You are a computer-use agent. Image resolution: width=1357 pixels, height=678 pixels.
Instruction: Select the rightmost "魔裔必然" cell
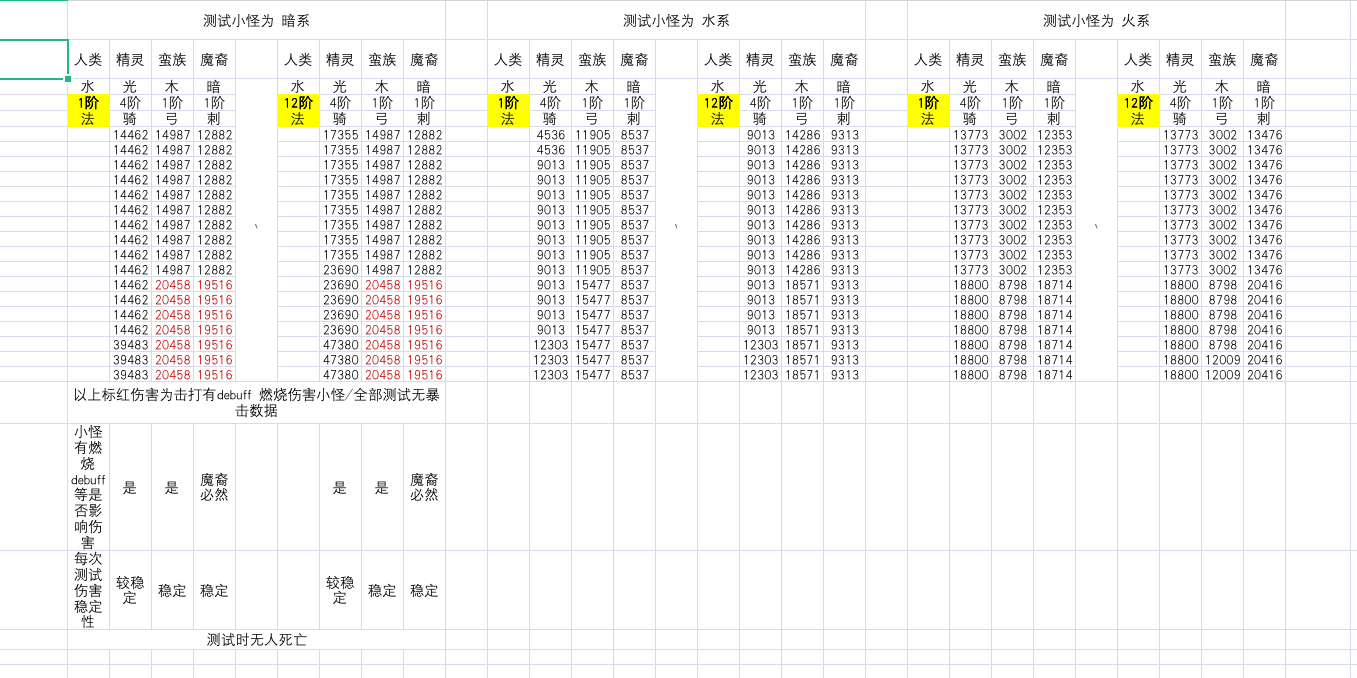tap(424, 487)
